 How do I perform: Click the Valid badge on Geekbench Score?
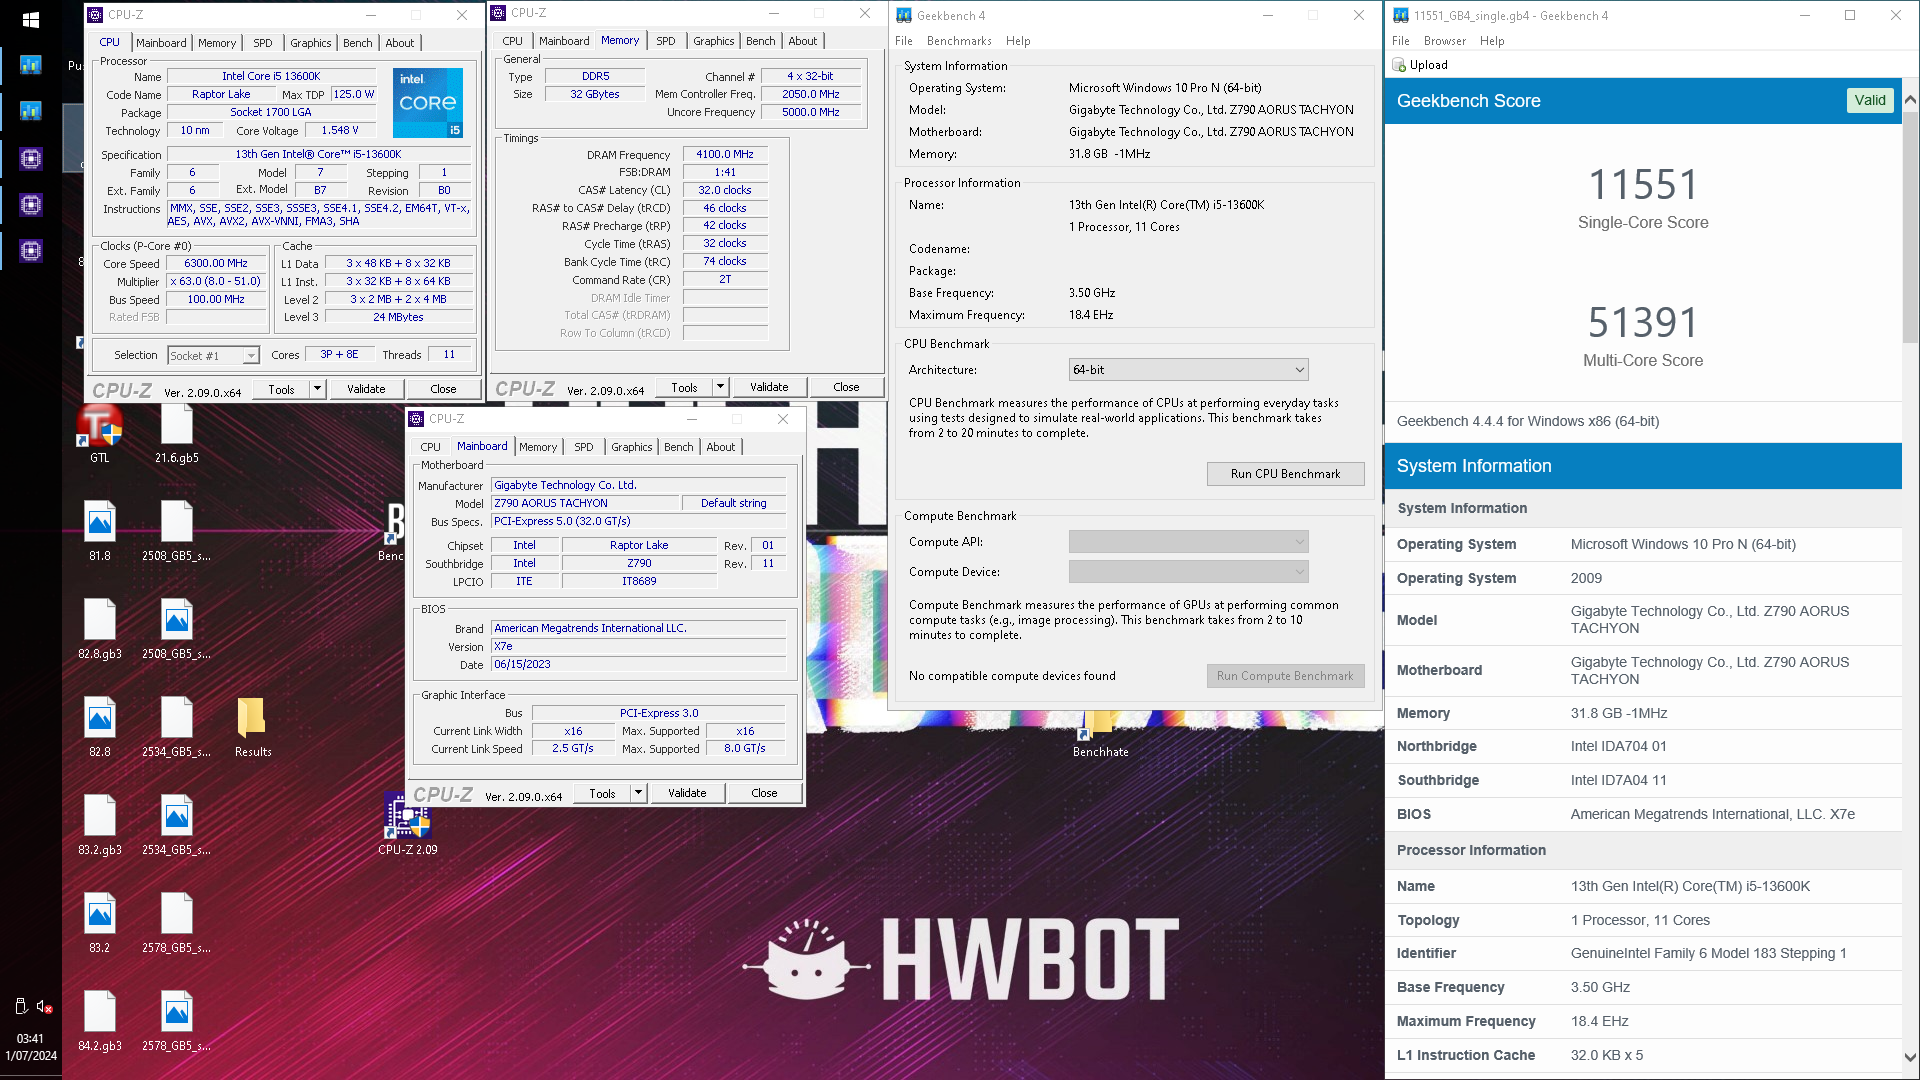click(1869, 100)
